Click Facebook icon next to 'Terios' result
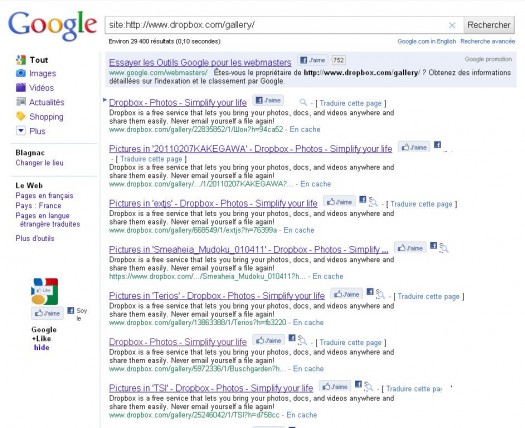This screenshot has height=428, width=525. tap(370, 292)
